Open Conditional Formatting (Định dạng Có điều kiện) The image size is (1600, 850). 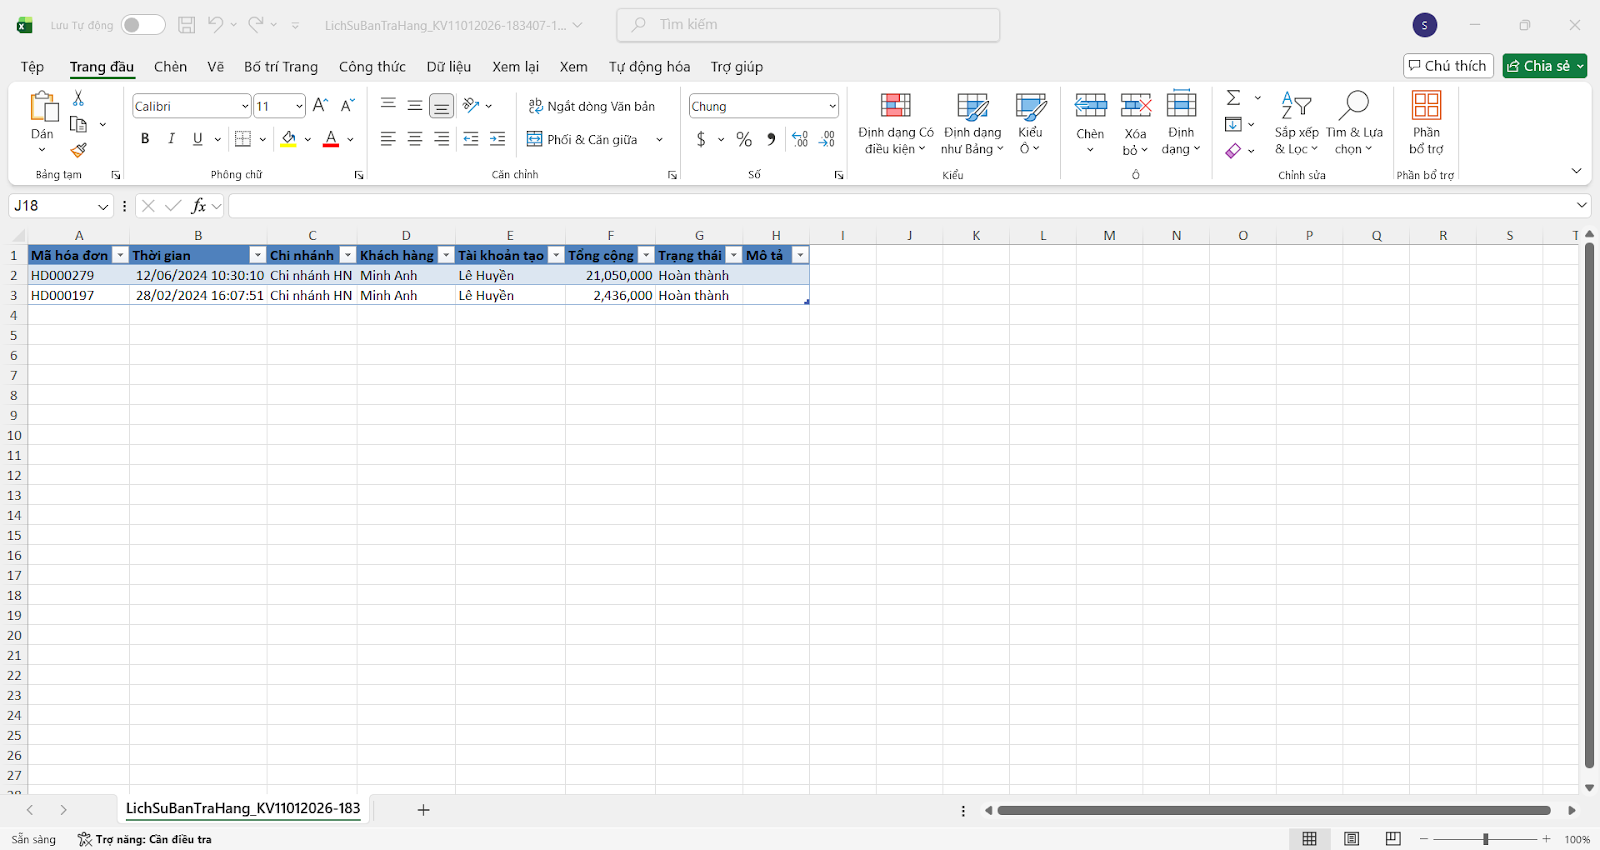tap(896, 123)
